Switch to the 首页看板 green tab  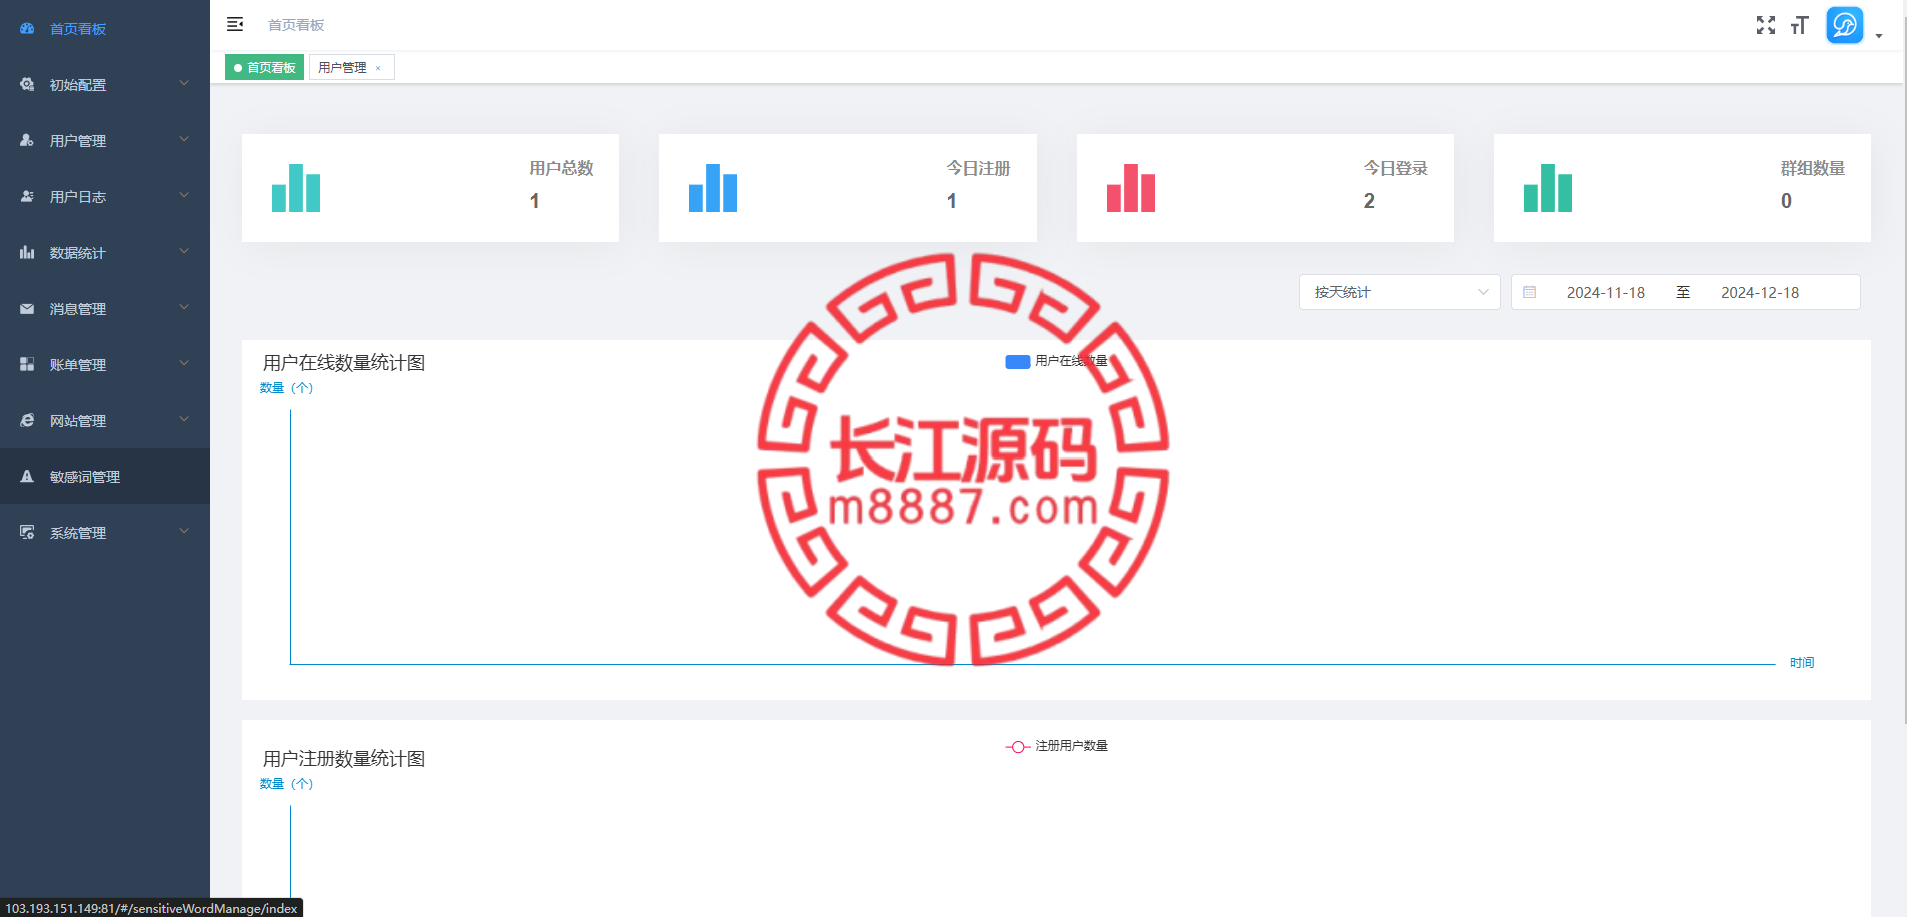pyautogui.click(x=264, y=67)
